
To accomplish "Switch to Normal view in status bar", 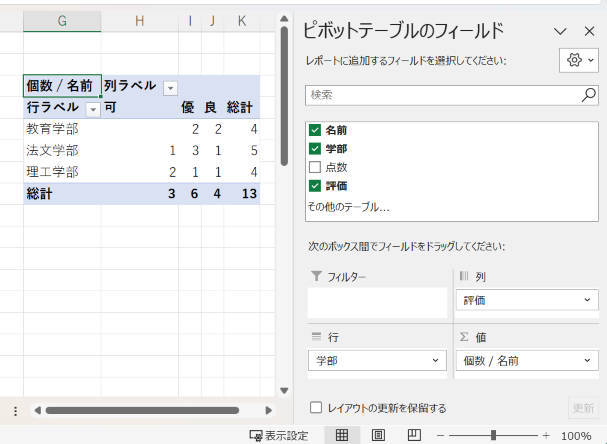I will point(341,435).
